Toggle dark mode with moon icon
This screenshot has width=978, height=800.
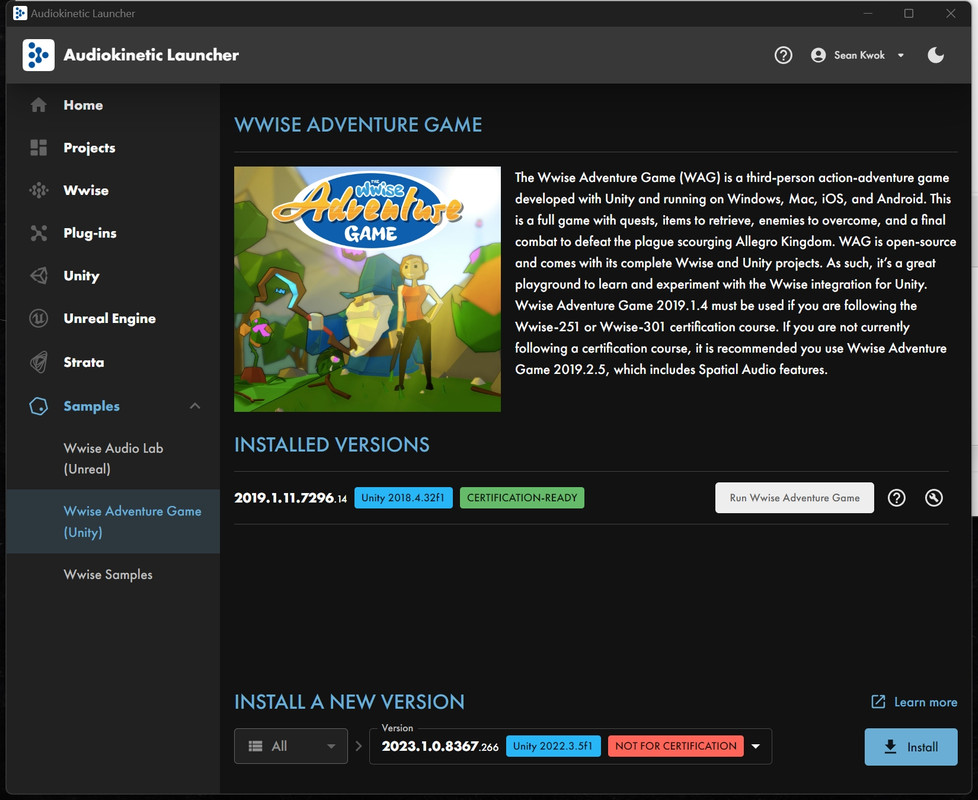(936, 55)
